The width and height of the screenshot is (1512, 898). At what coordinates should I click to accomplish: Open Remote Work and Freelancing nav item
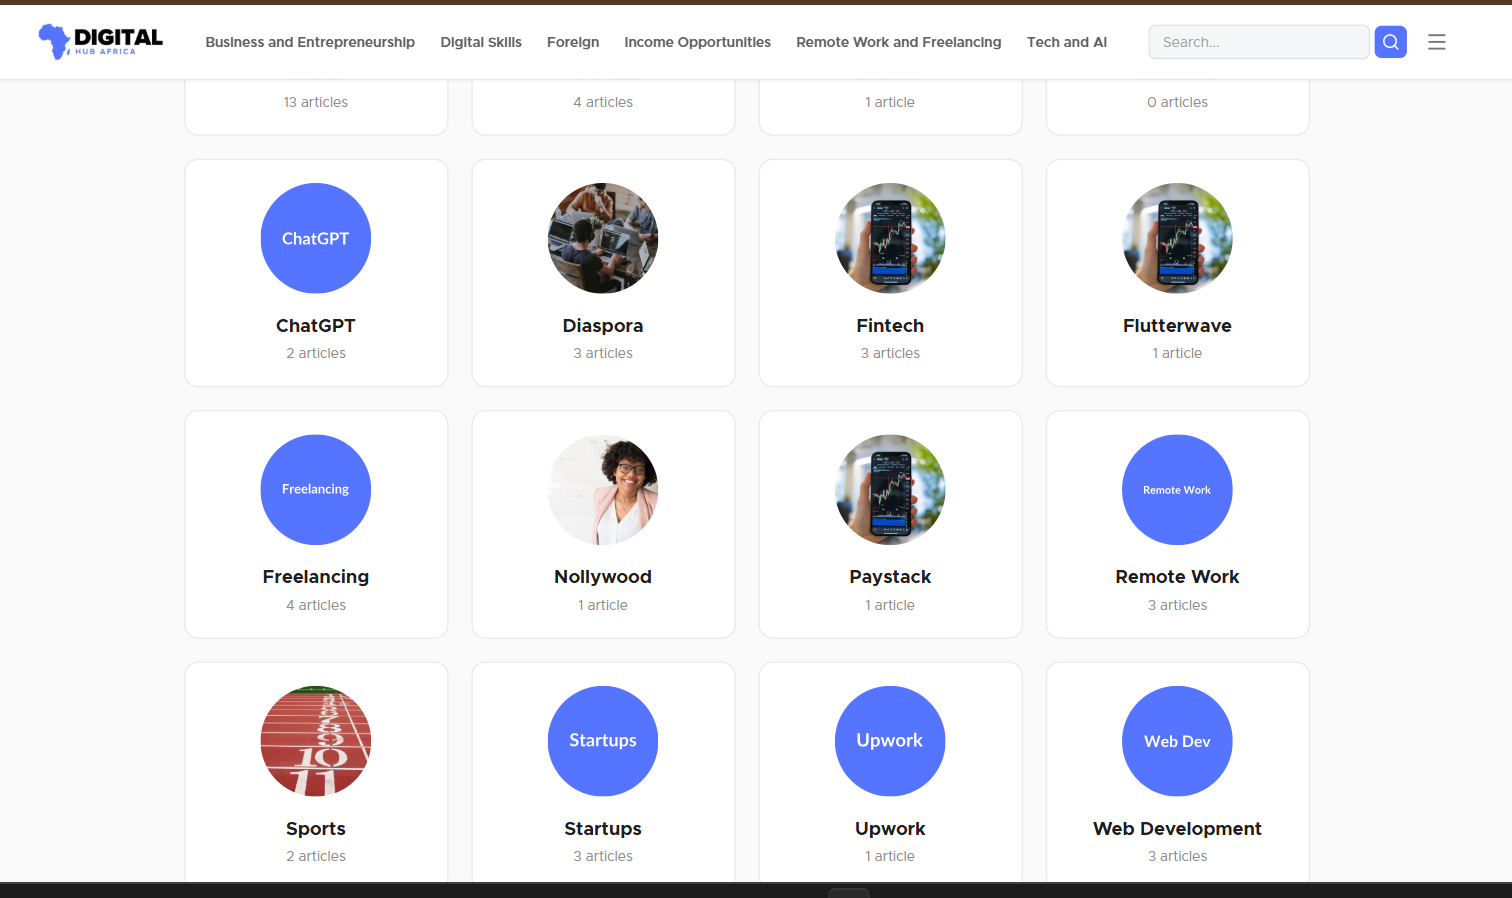click(x=899, y=42)
